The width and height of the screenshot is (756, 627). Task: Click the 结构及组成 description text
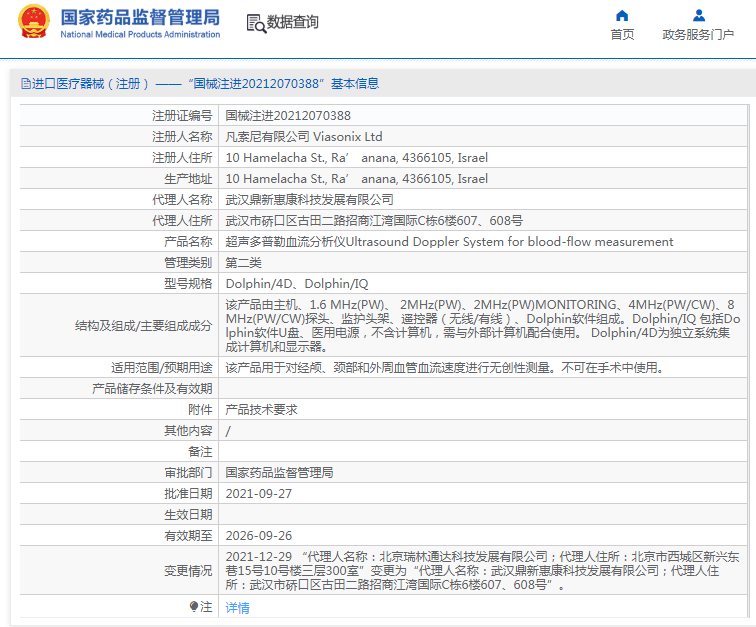[482, 326]
